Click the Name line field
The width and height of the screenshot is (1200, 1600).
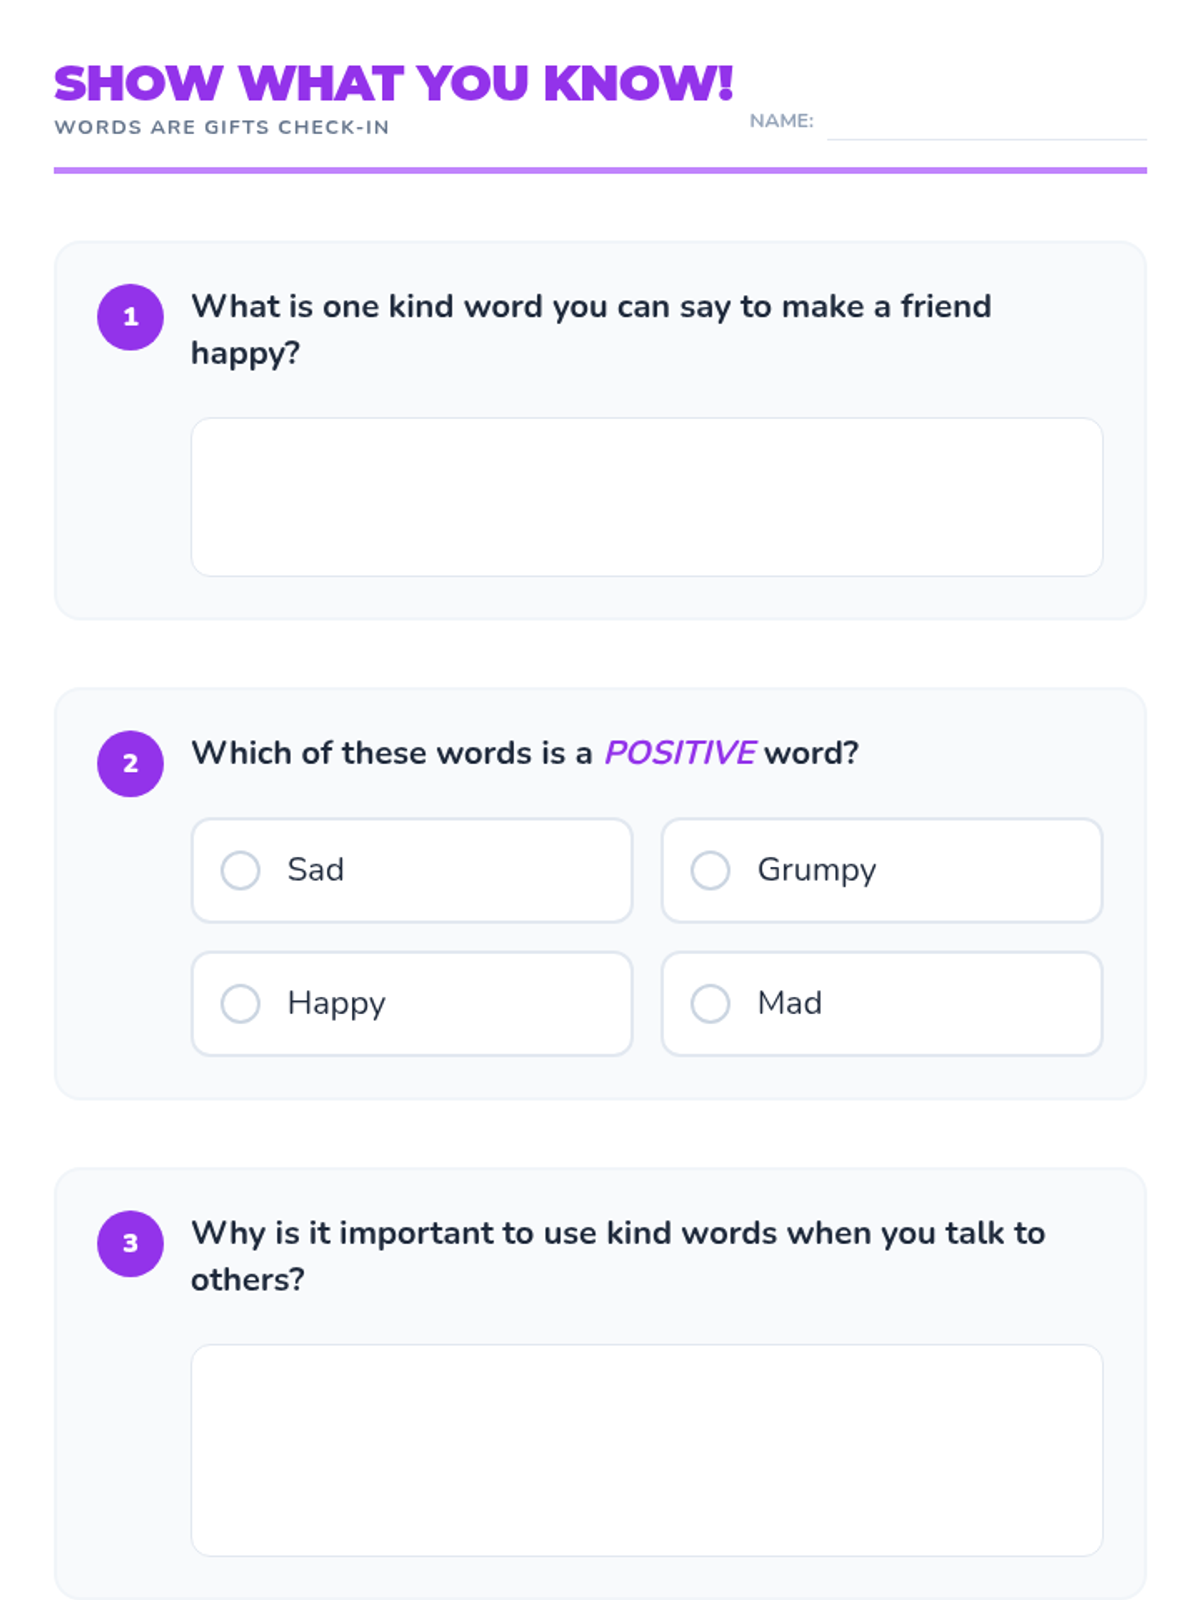click(985, 125)
